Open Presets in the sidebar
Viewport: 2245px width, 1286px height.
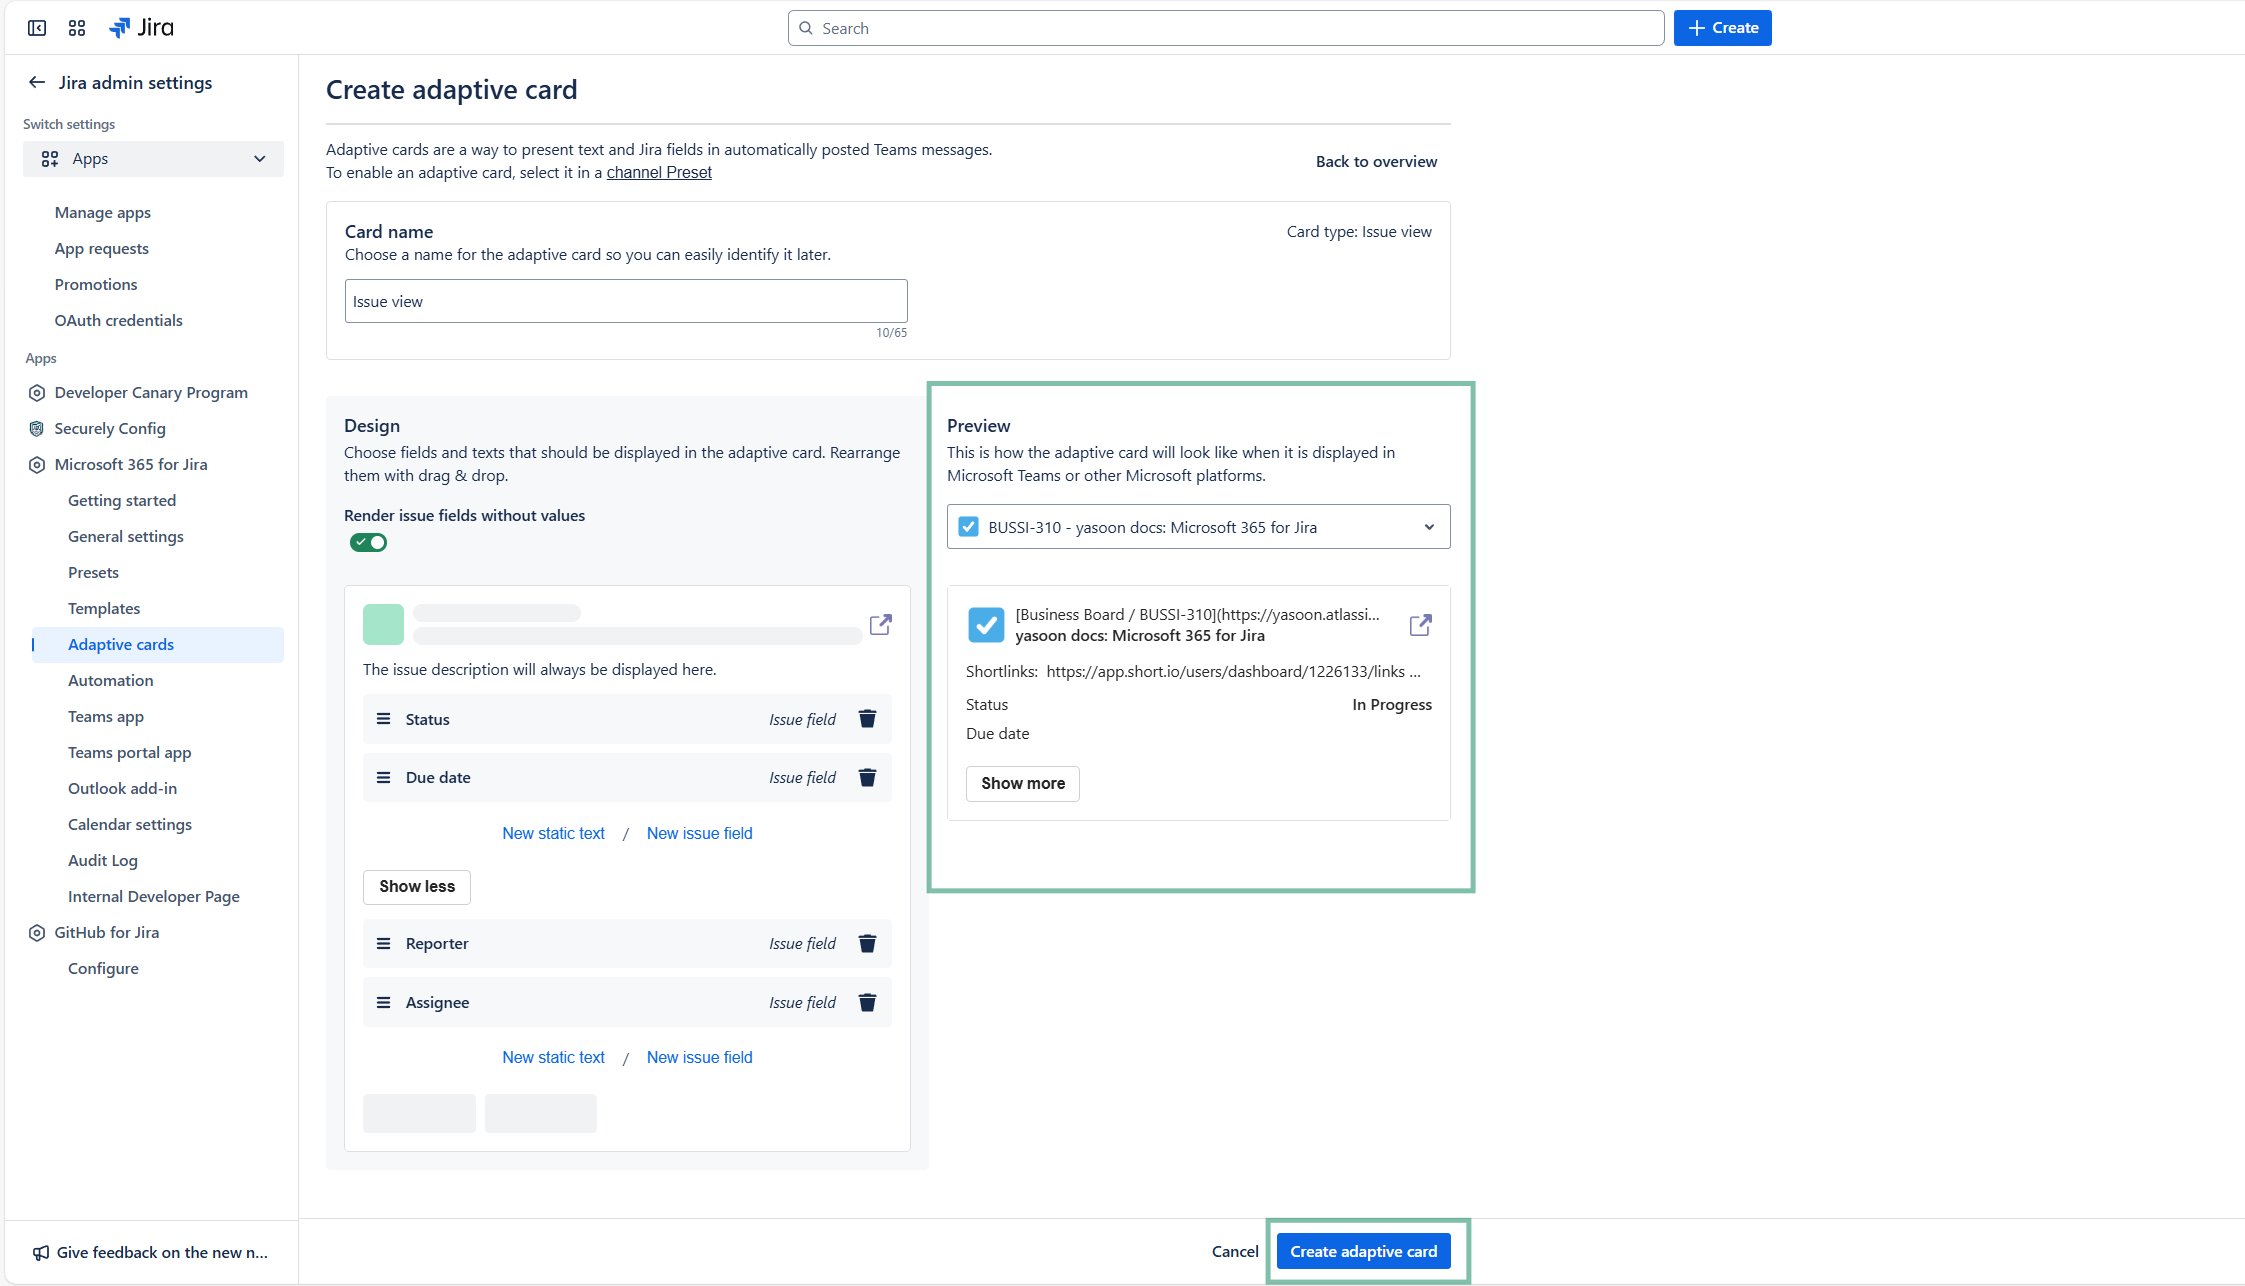point(93,573)
